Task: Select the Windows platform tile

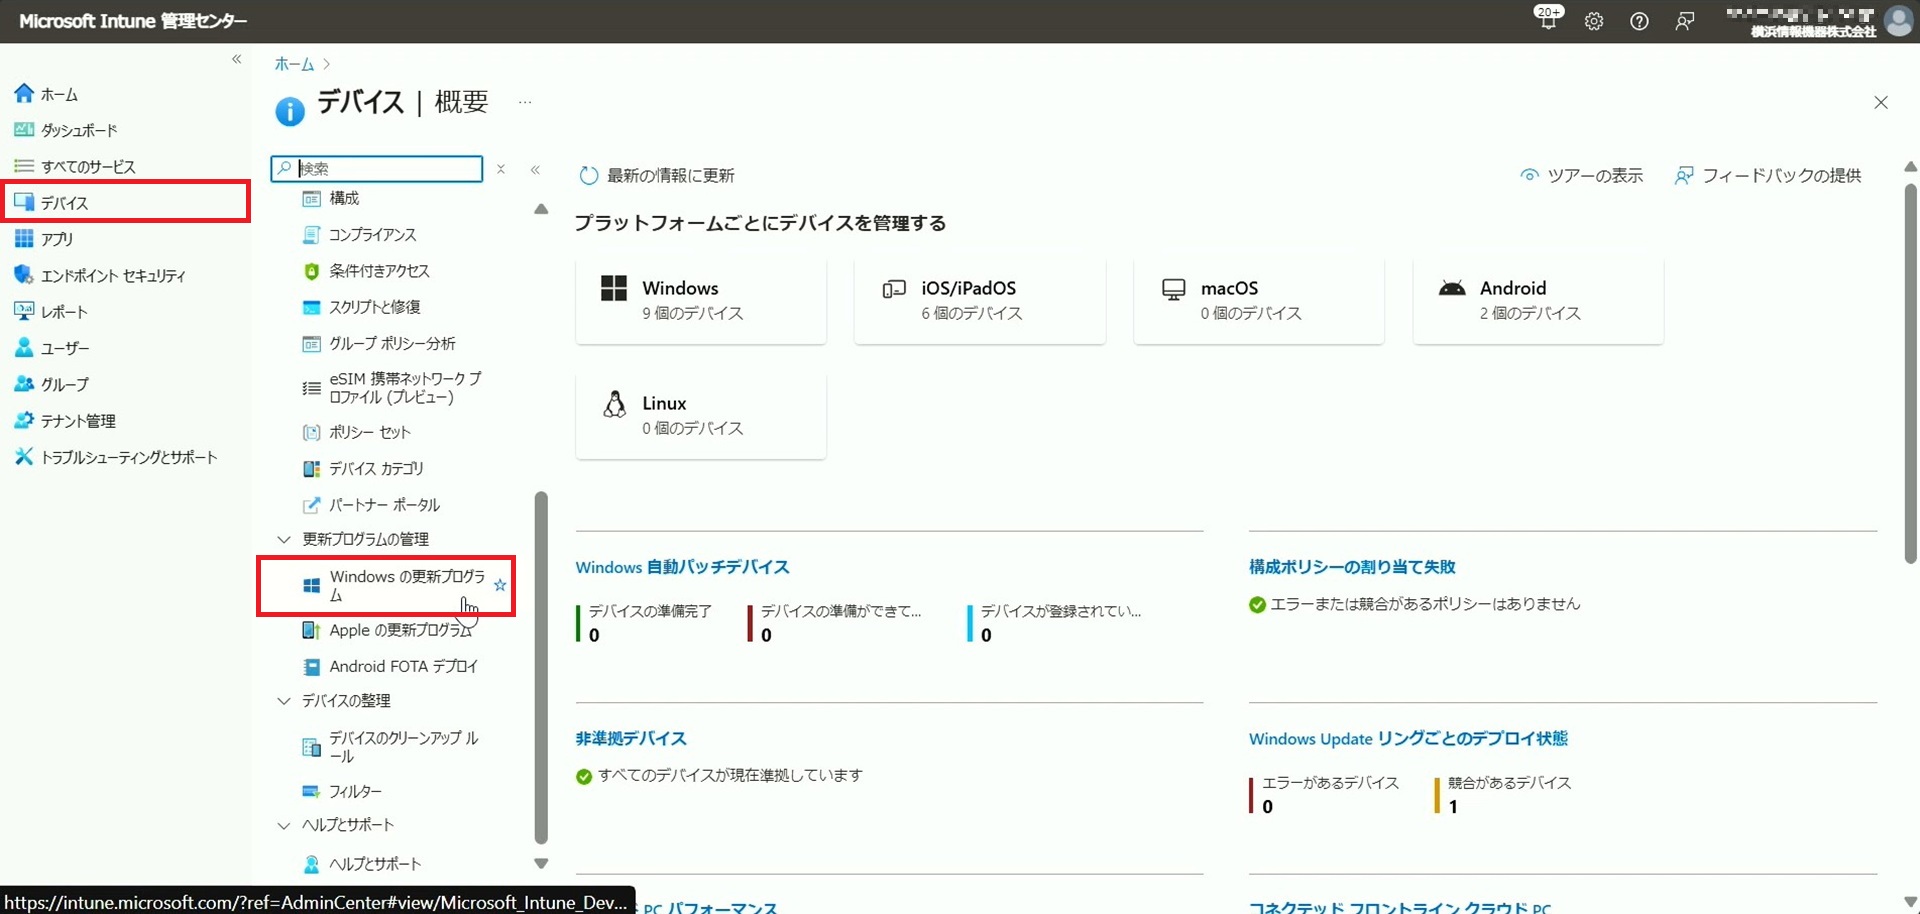Action: point(700,300)
